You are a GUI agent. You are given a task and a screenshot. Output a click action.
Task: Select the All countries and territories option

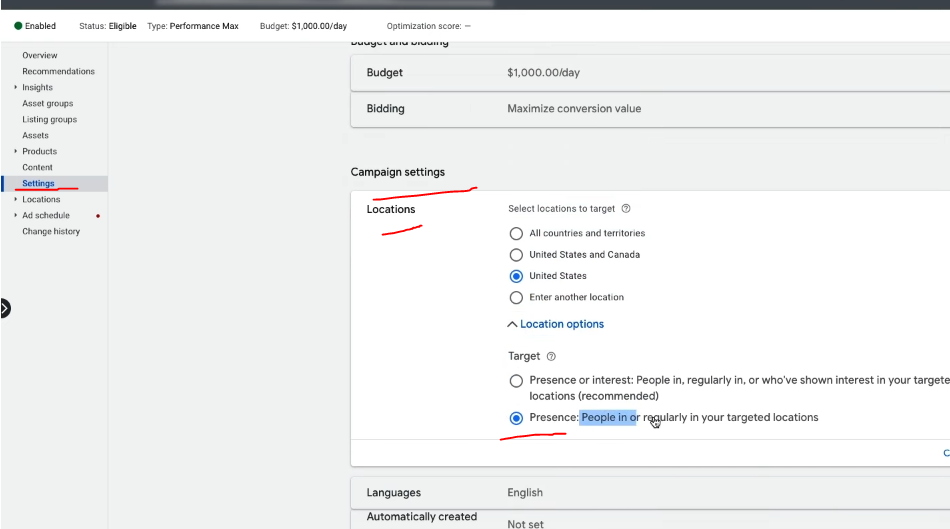516,233
